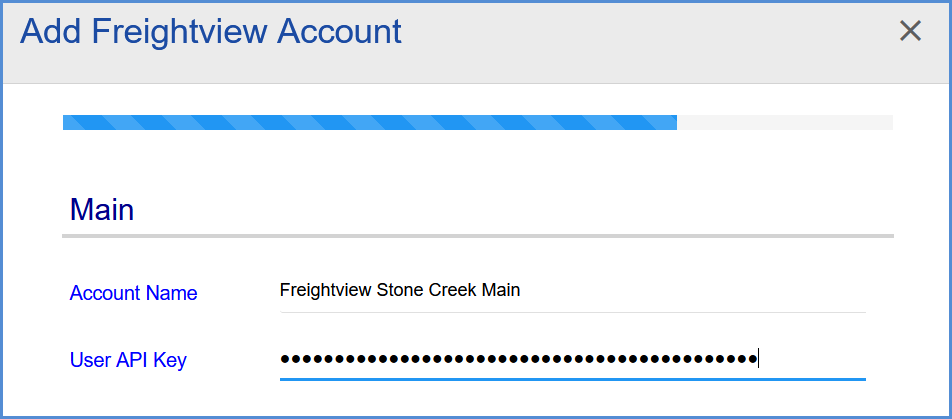This screenshot has width=952, height=419.
Task: Click the word Freightview in name field
Action: 325,291
